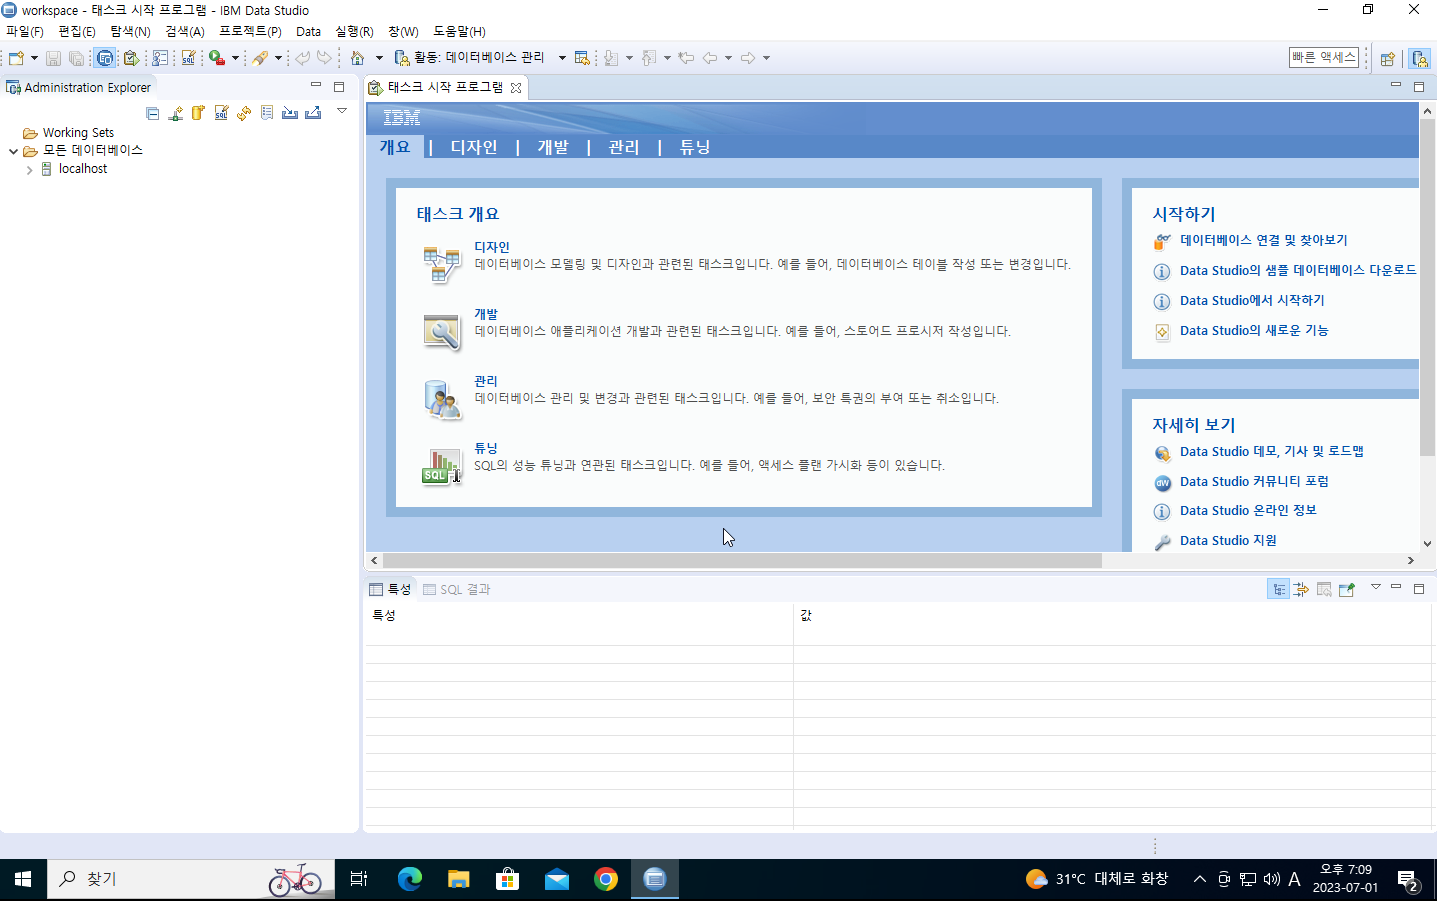Switch to the SQL 결과 tab
The height and width of the screenshot is (901, 1437).
click(x=457, y=589)
